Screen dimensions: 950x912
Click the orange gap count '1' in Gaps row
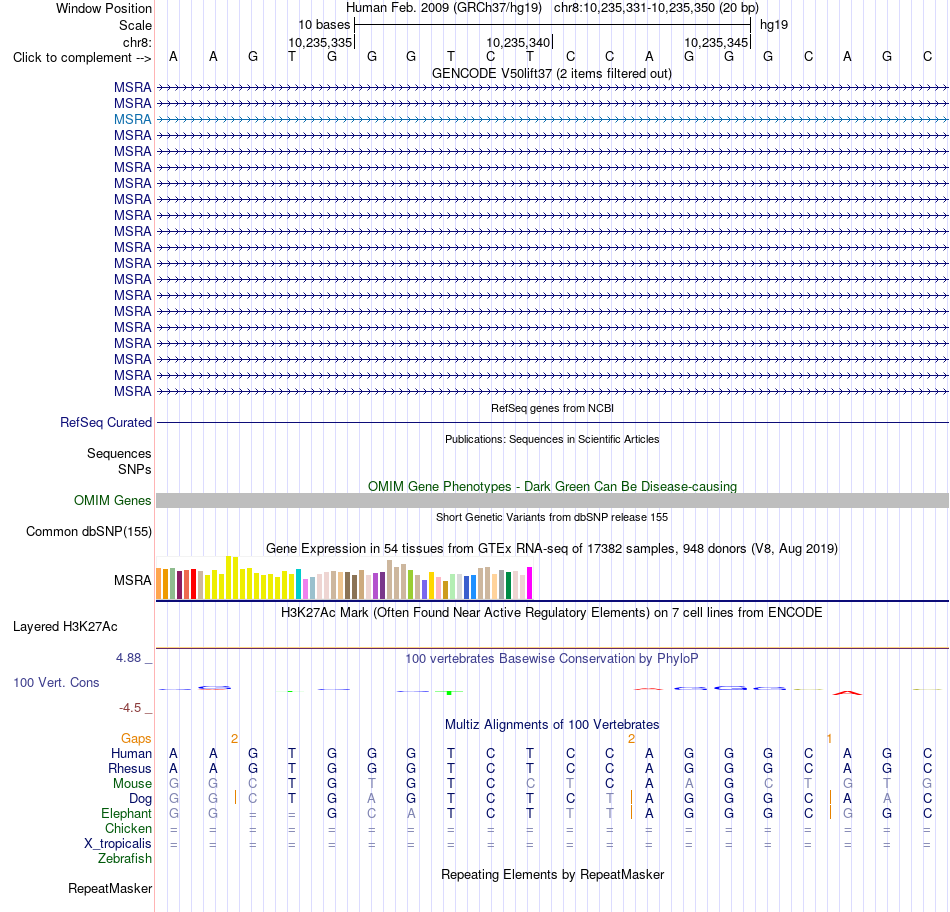829,739
